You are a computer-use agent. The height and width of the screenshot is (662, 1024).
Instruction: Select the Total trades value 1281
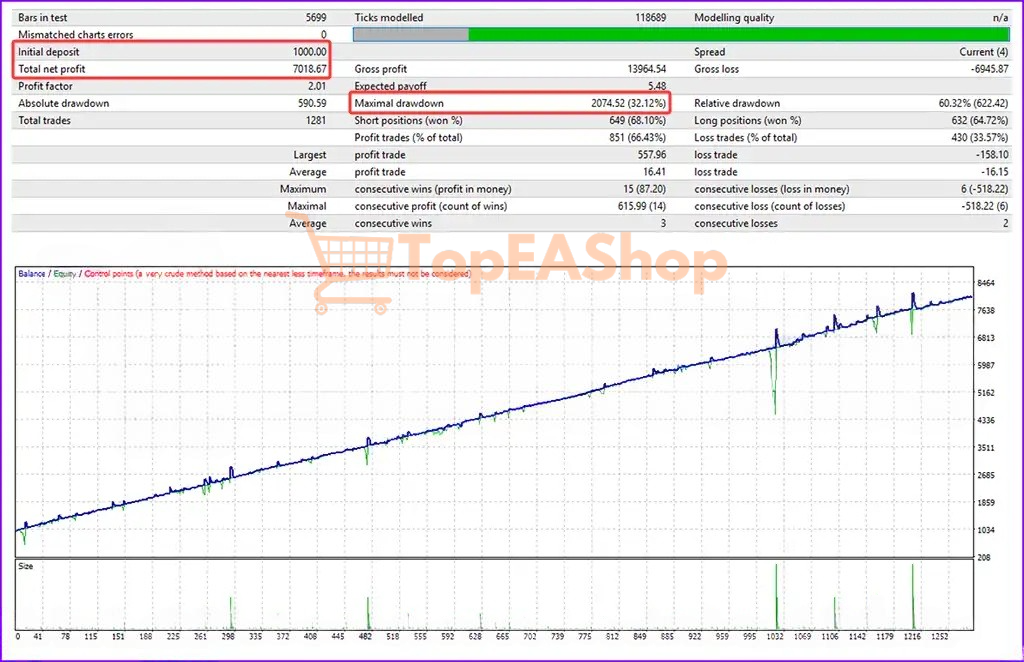click(x=314, y=120)
